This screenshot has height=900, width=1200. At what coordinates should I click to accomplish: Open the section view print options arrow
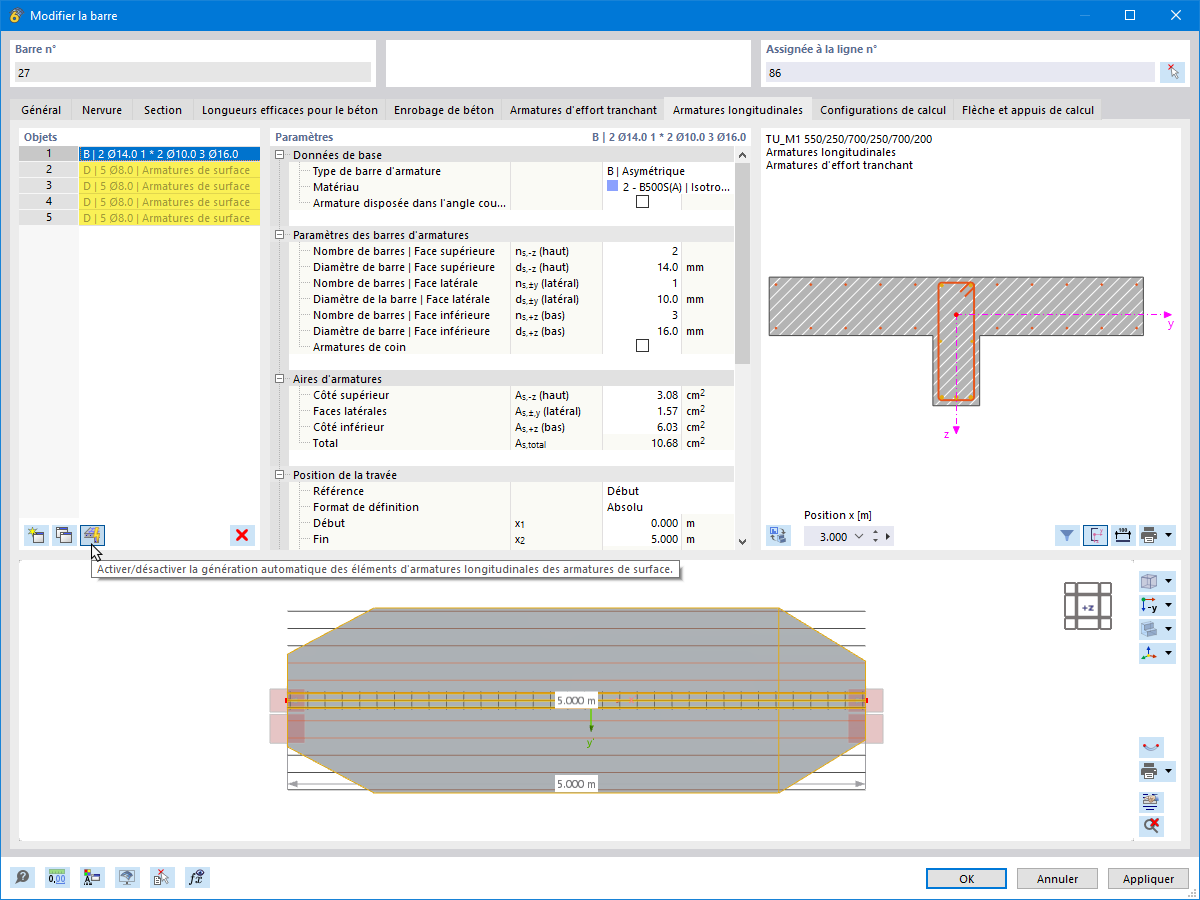[x=1169, y=536]
